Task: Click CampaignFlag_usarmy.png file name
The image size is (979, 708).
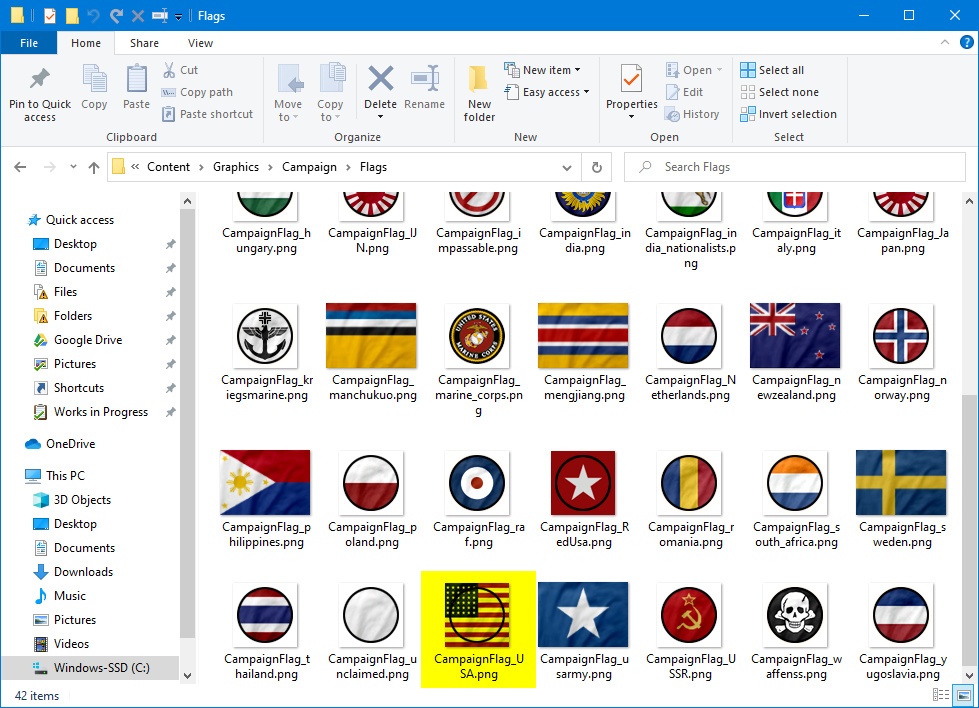Action: coord(584,667)
